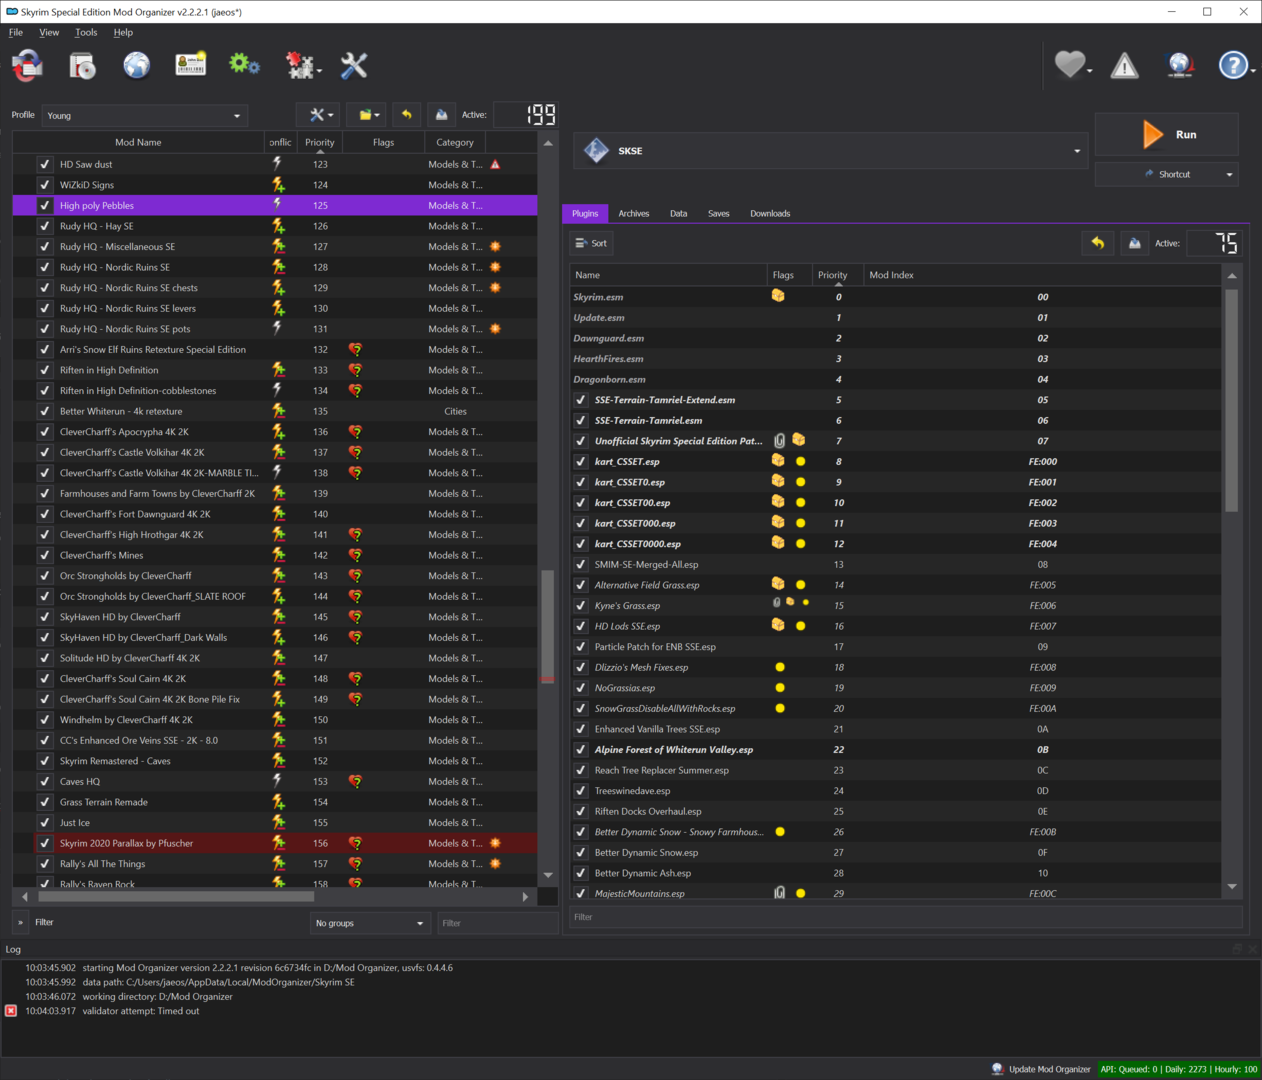Uncheck the WiZkiD Signs mod checkbox
This screenshot has height=1080, width=1262.
point(44,185)
